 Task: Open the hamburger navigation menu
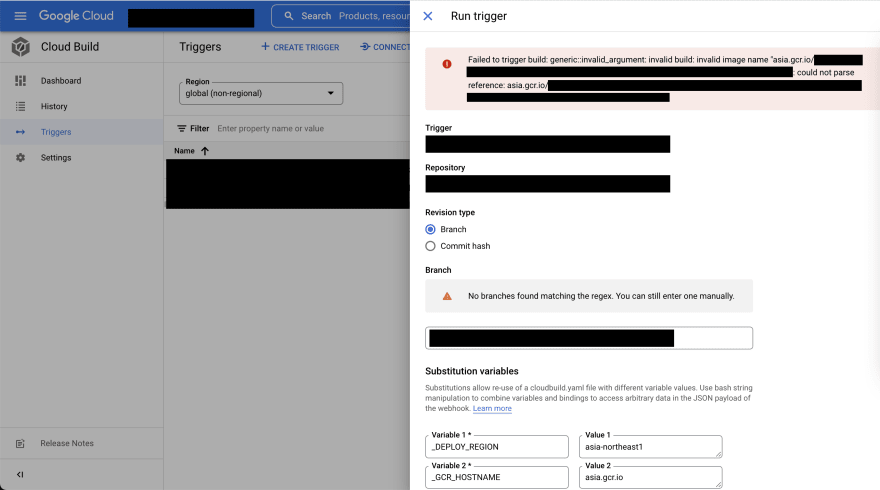[20, 16]
